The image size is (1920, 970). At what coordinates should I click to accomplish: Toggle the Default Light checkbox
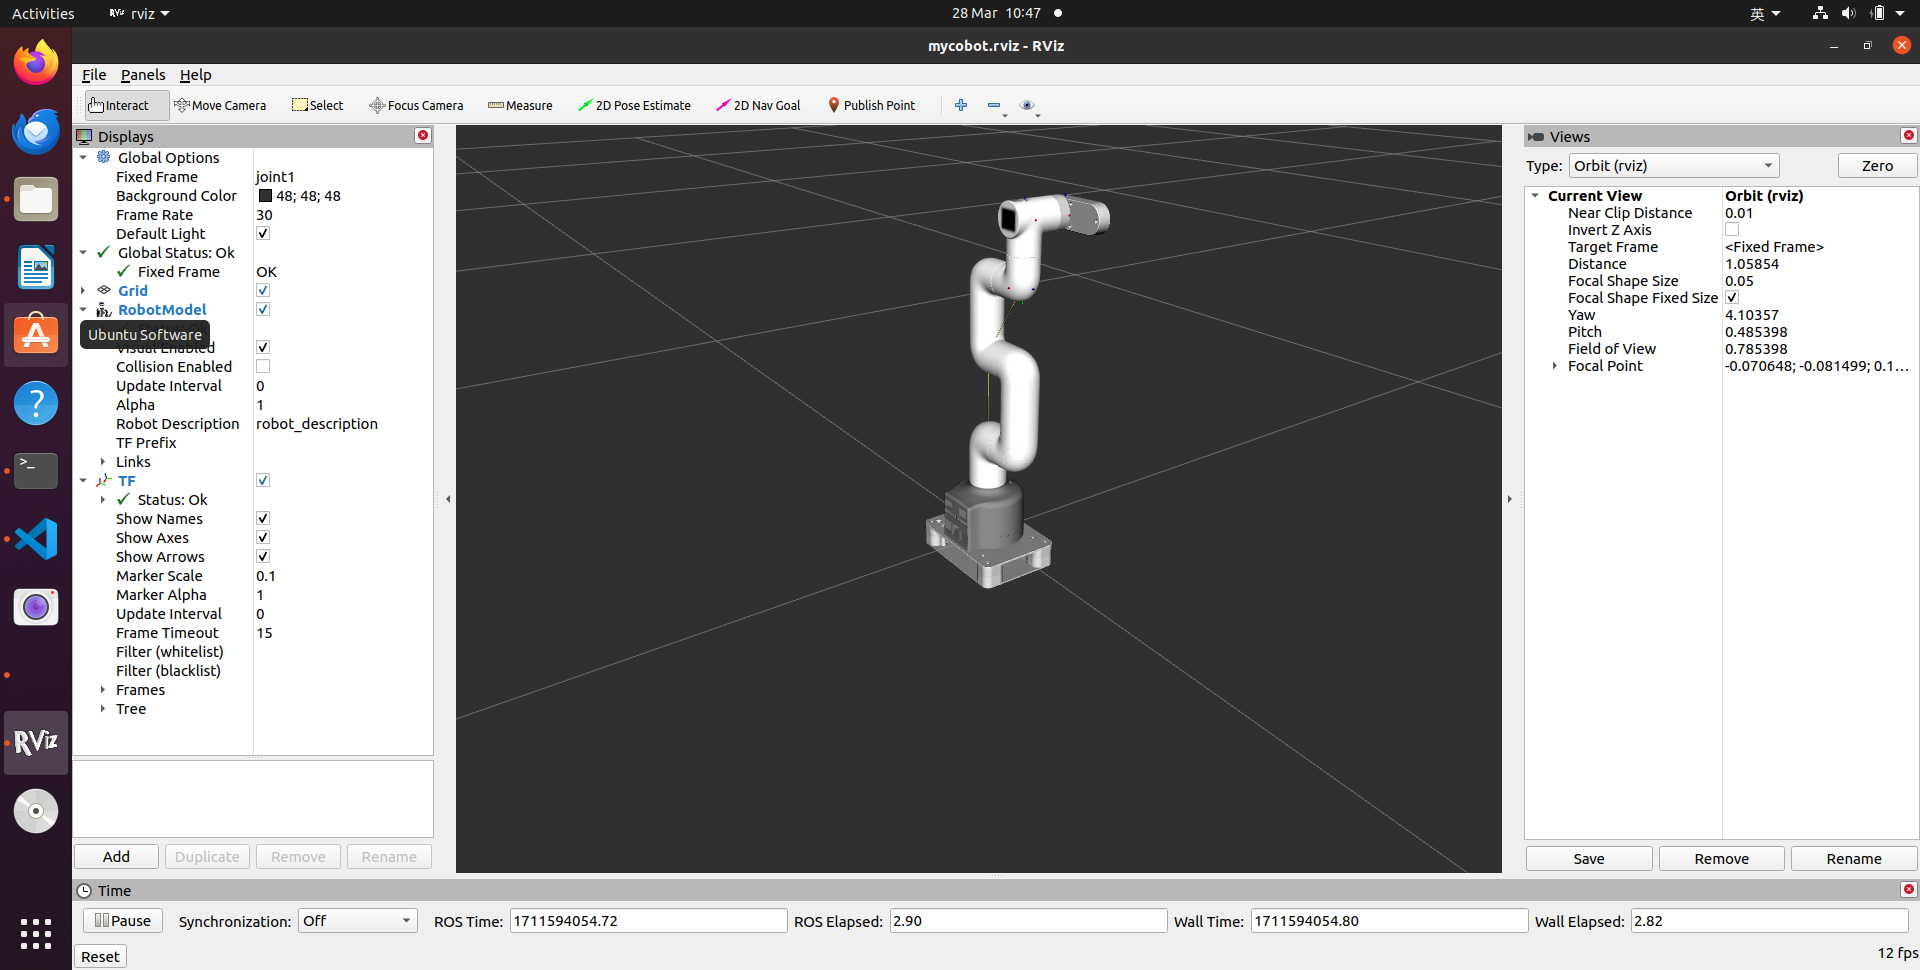coord(263,233)
